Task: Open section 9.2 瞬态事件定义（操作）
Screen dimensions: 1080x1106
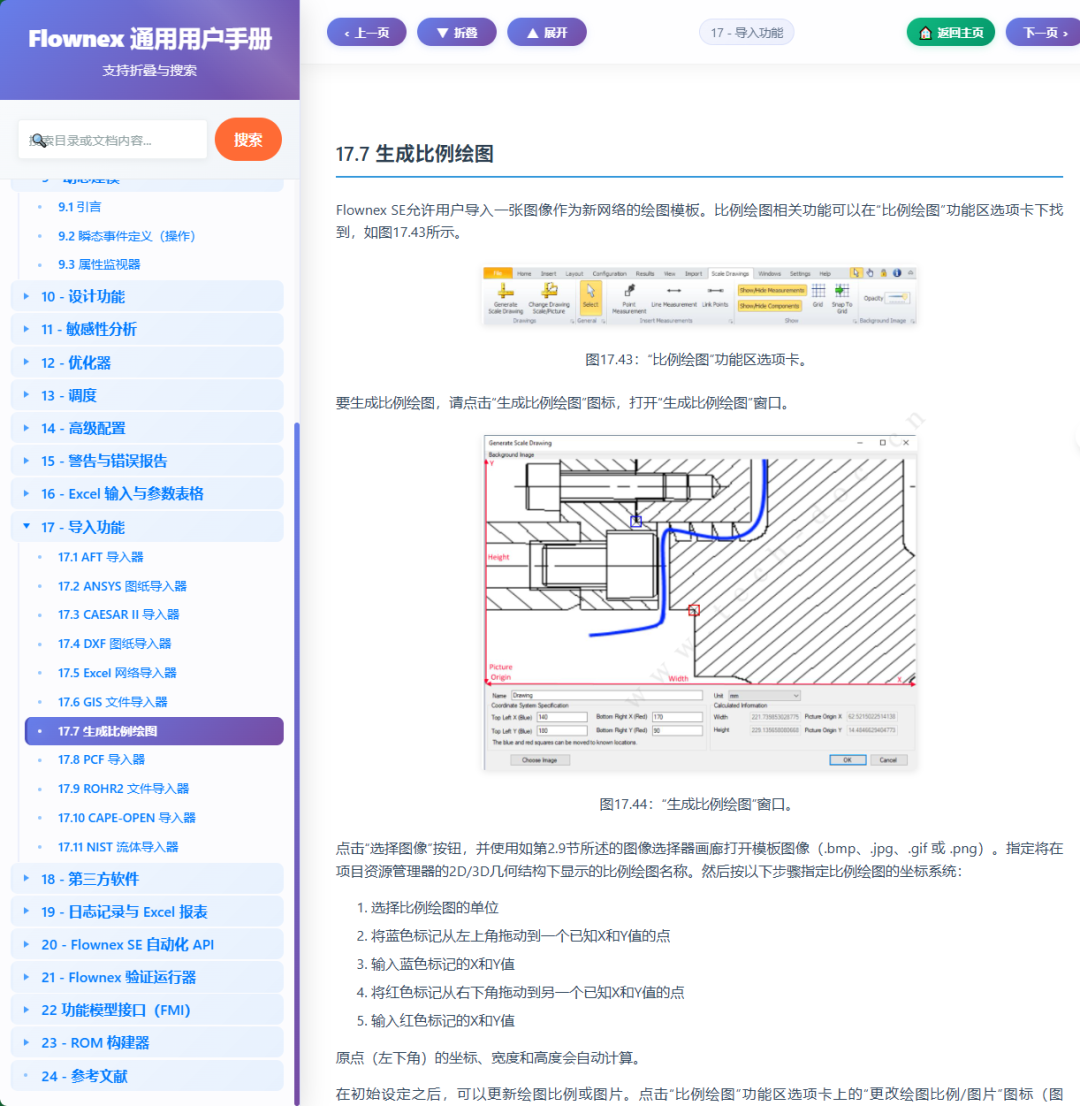Action: pos(126,236)
